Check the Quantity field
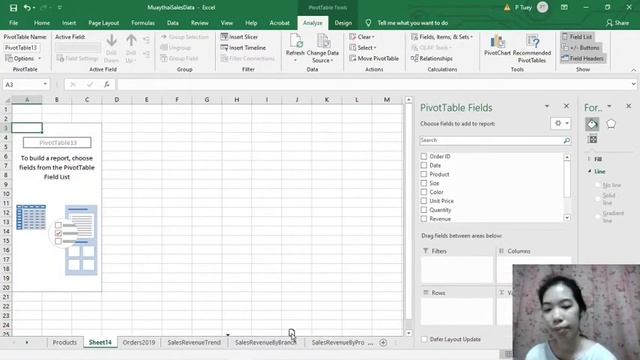Screen dimensions: 640x360 (424, 210)
